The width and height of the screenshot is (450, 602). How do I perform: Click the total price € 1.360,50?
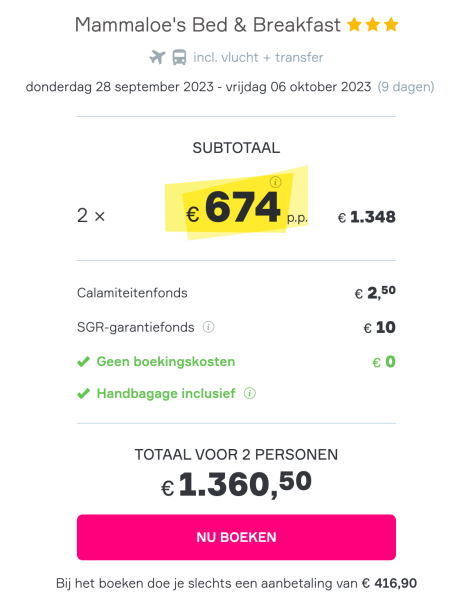tap(236, 485)
